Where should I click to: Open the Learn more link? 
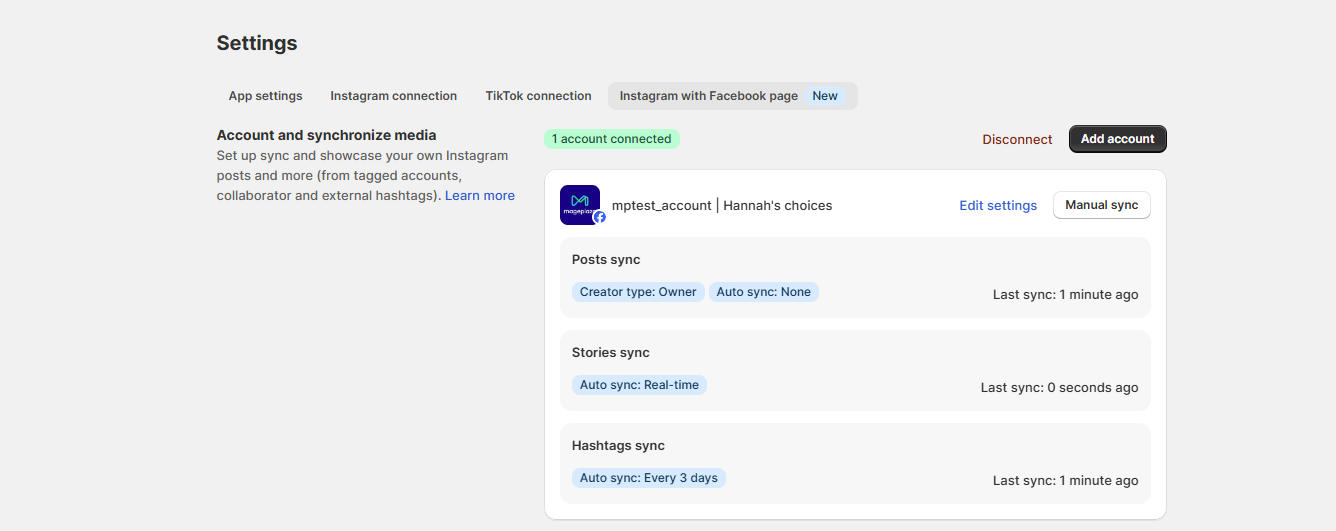tap(480, 196)
